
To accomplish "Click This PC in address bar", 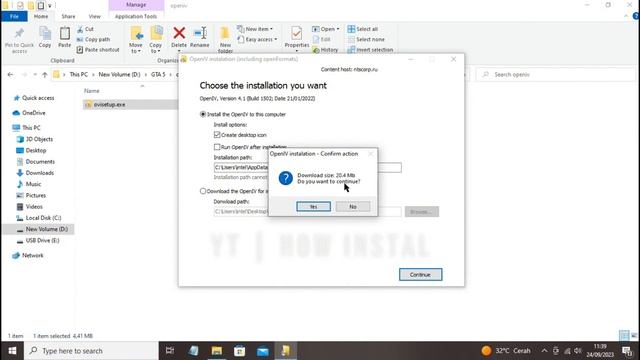I will 78,75.
